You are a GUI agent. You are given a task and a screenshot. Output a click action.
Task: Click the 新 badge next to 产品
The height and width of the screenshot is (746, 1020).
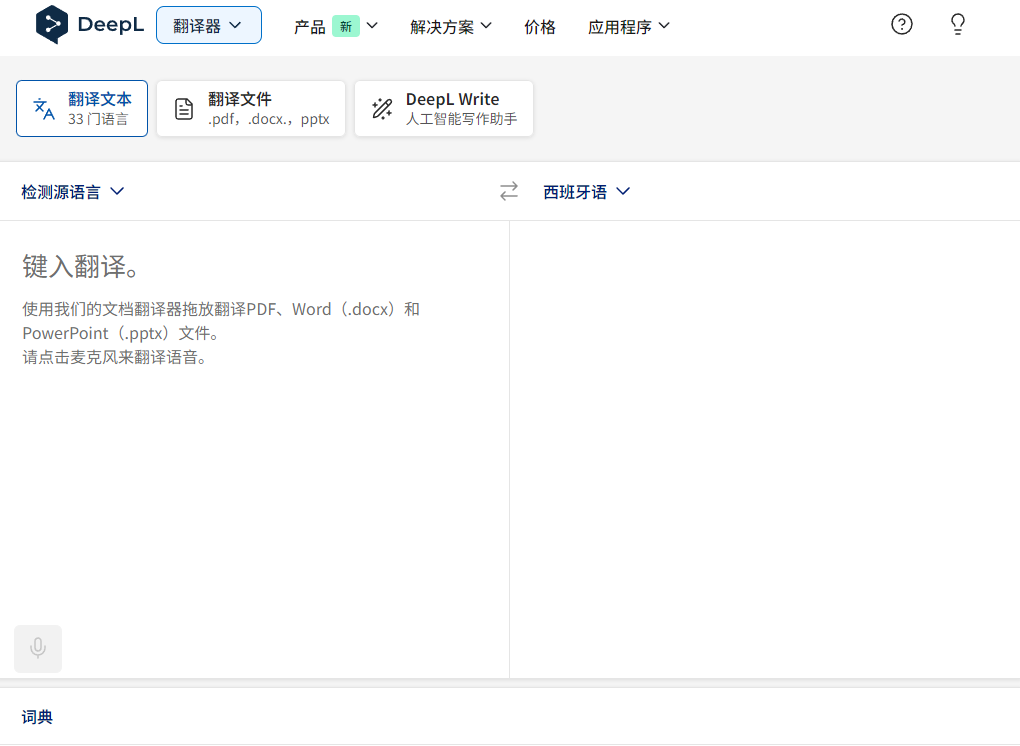click(x=346, y=27)
